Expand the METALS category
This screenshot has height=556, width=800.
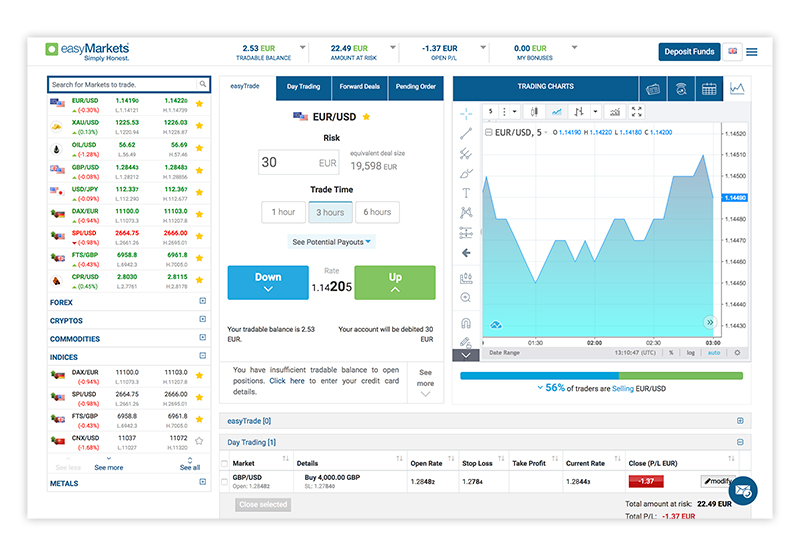(x=203, y=482)
